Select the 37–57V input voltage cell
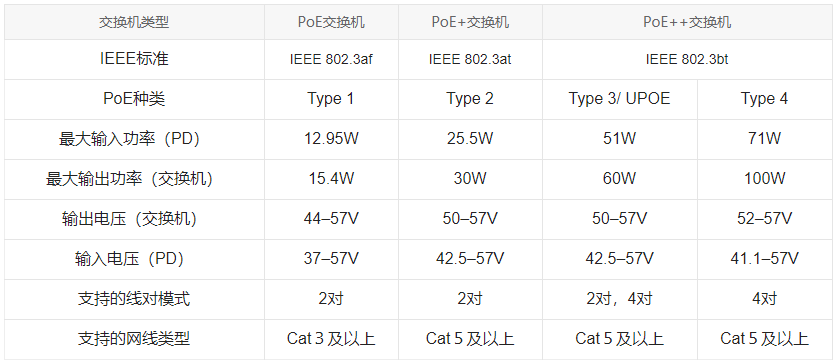Viewport: 837px width, 364px height. 331,259
